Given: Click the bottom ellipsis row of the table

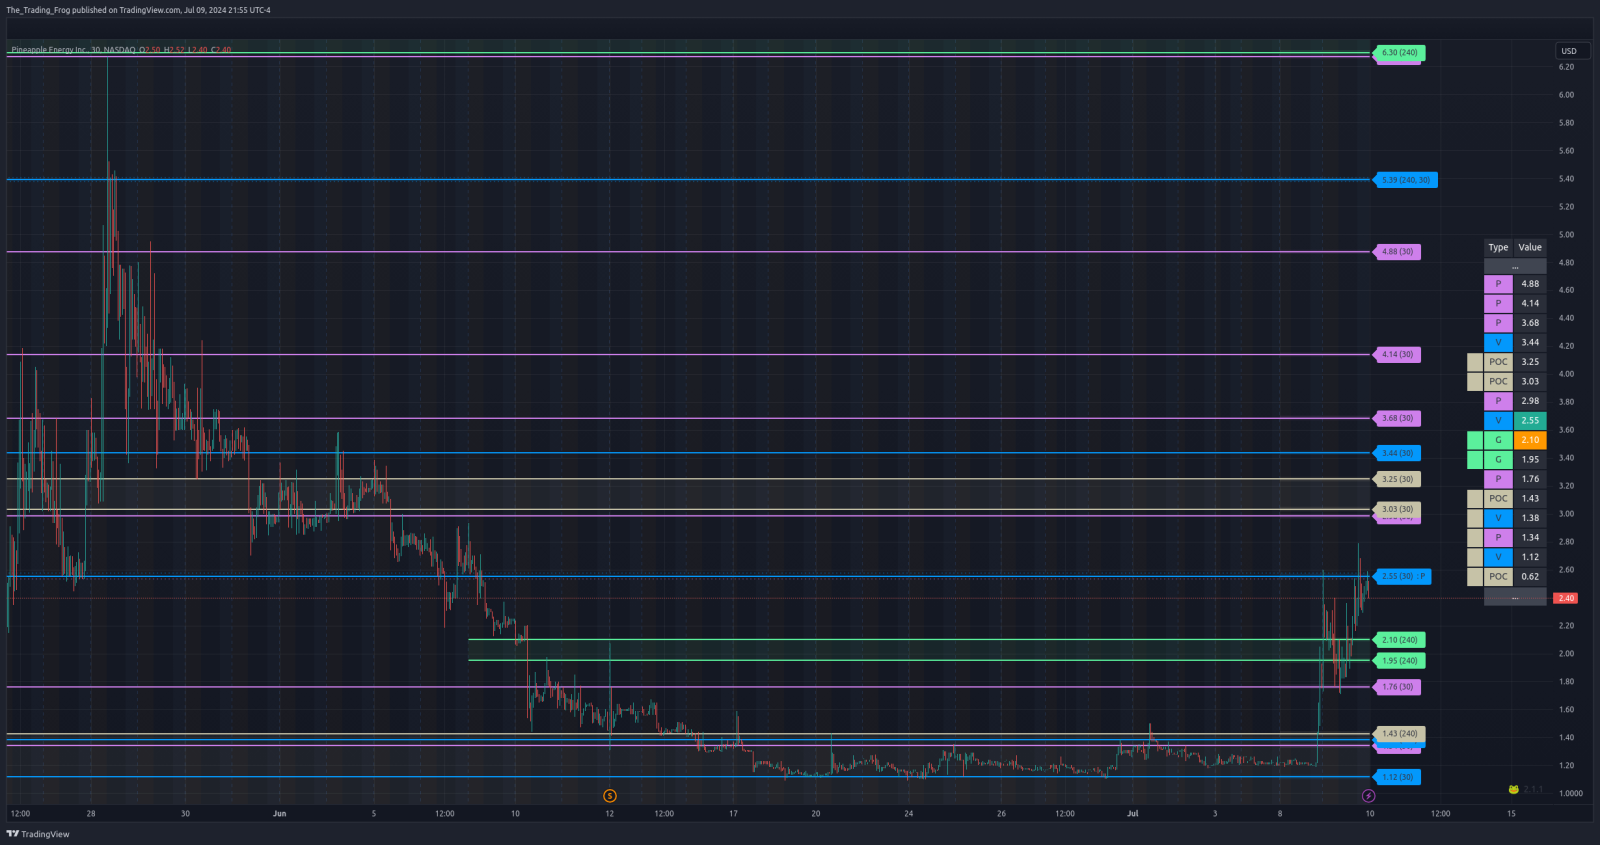Looking at the screenshot, I should point(1515,597).
